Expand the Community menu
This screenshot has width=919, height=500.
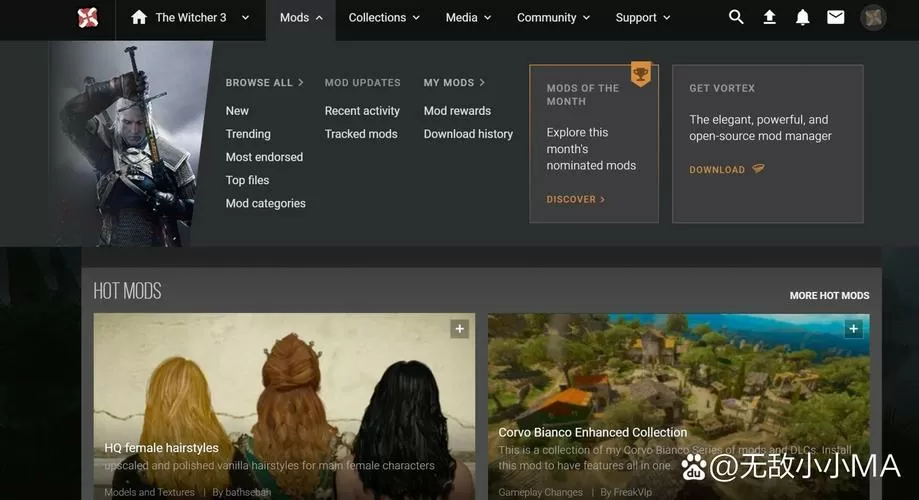click(x=553, y=18)
